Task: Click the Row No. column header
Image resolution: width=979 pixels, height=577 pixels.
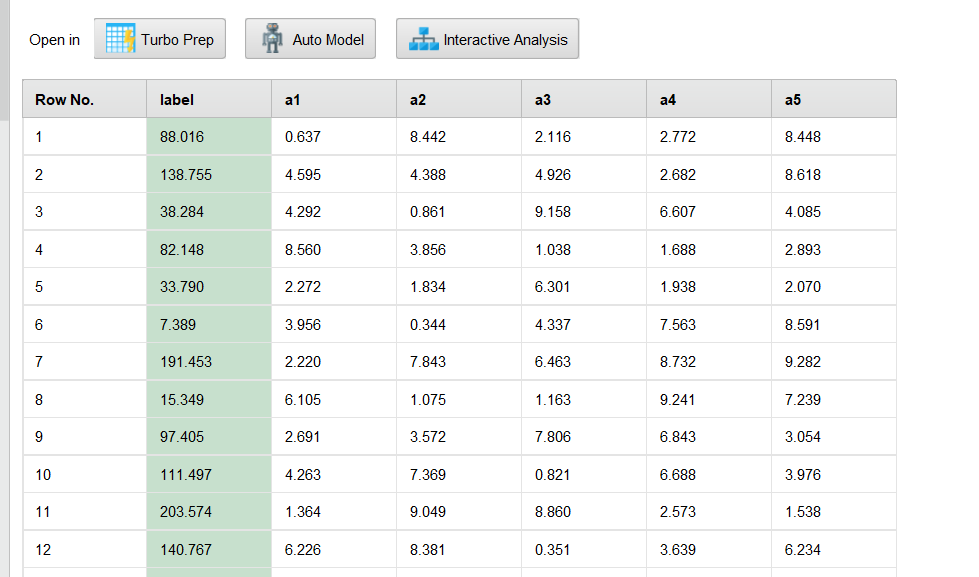Action: coord(85,99)
